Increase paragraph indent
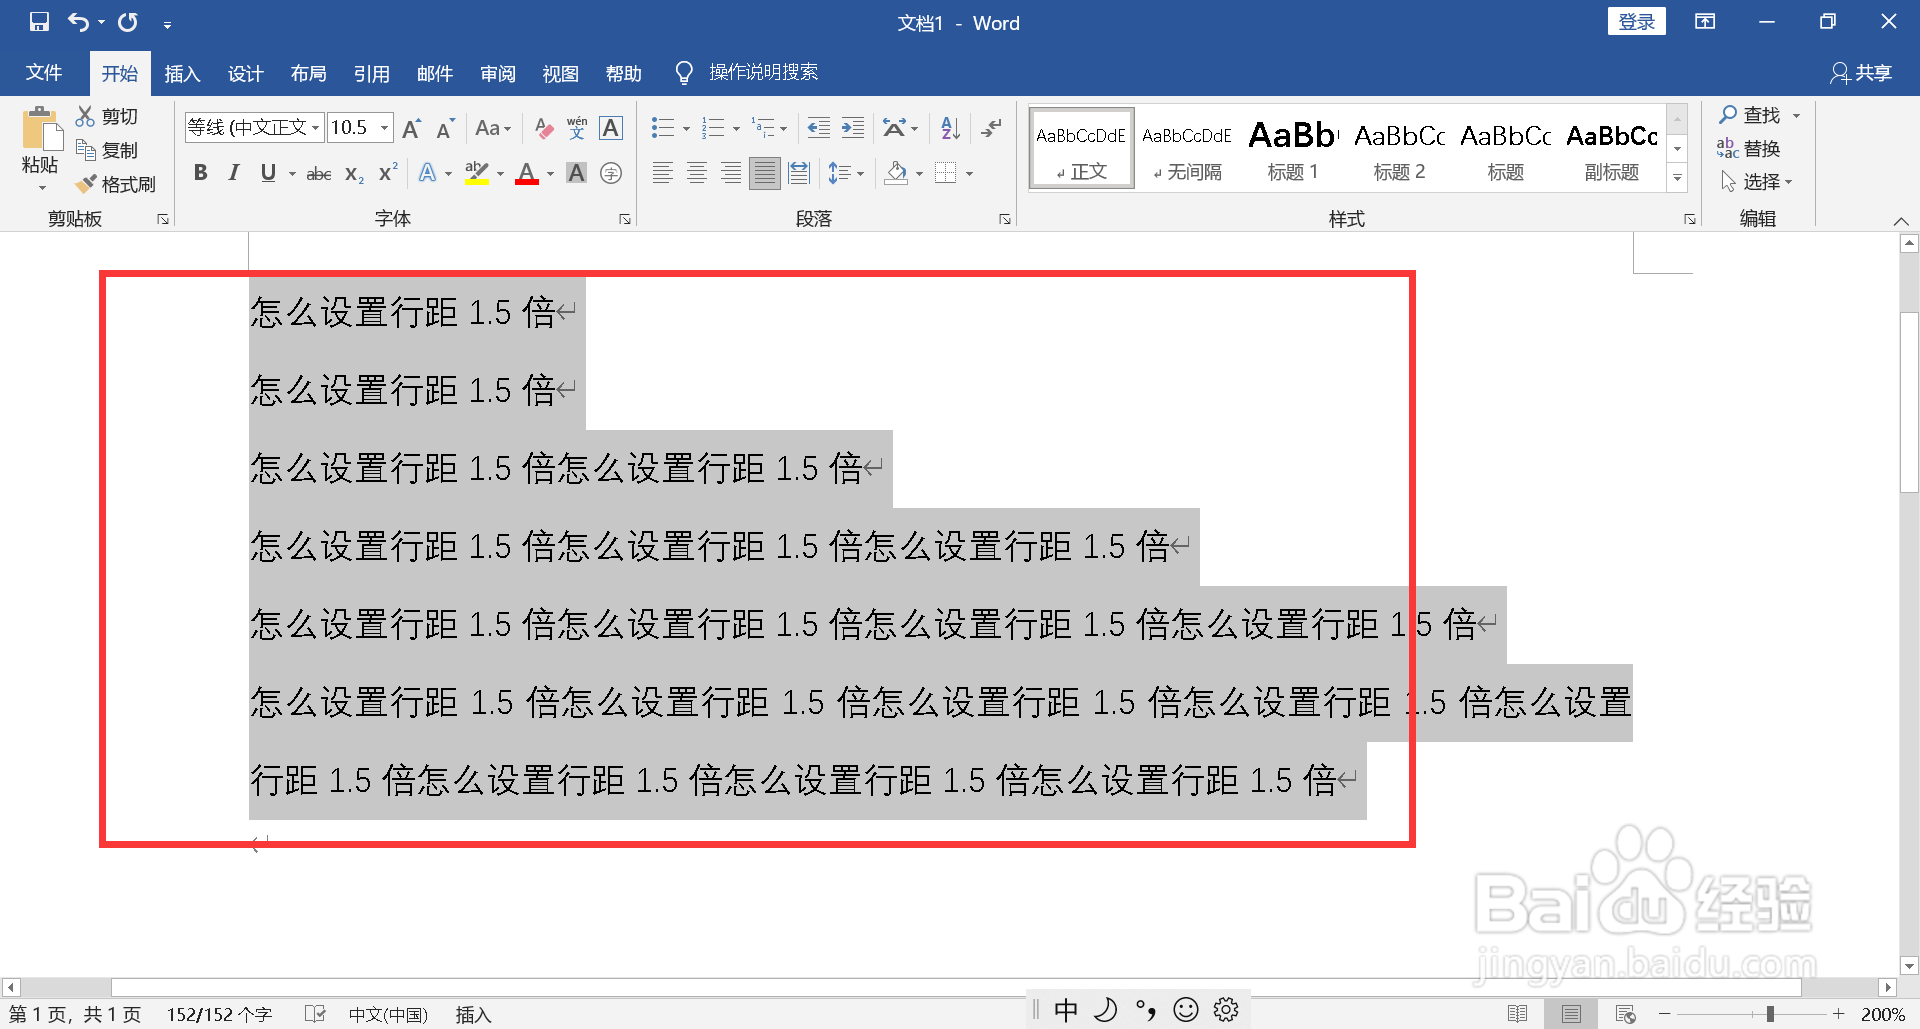1920x1029 pixels. tap(853, 128)
